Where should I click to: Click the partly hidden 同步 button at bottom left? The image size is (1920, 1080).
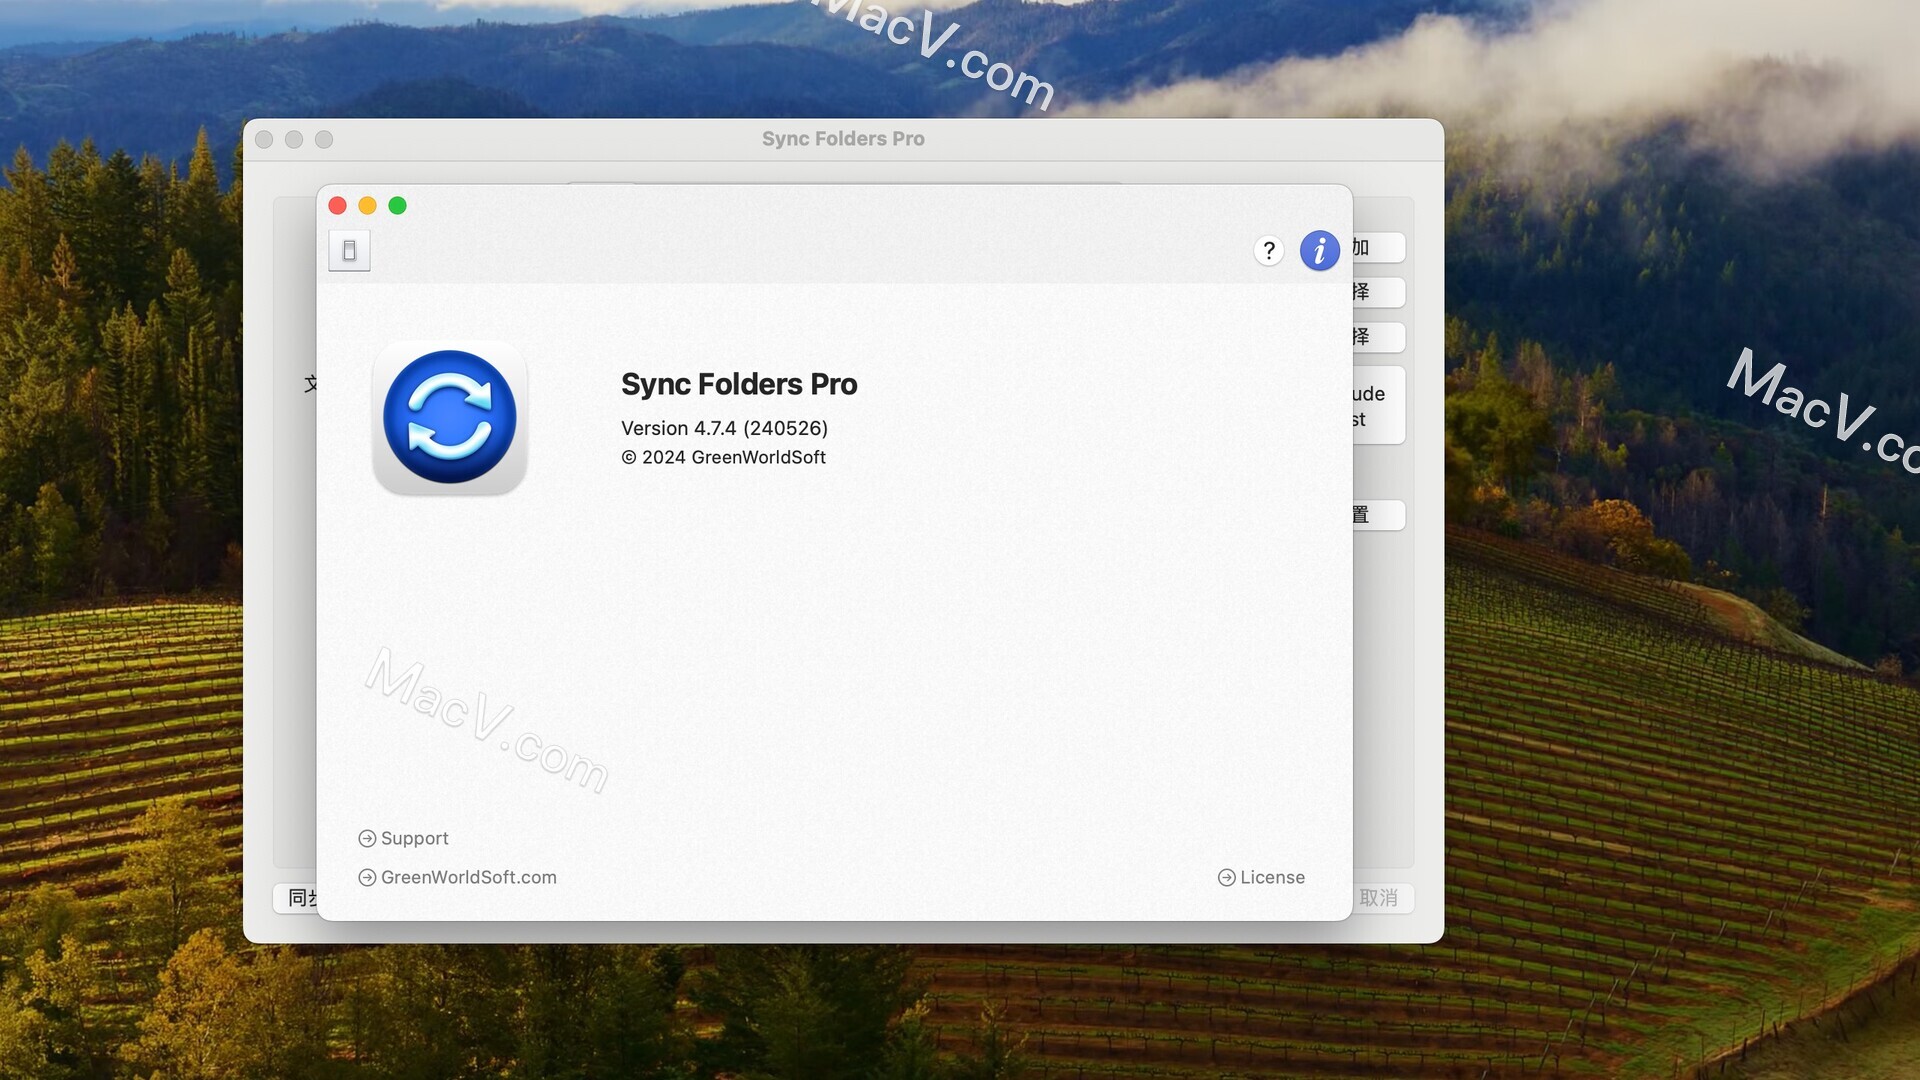click(x=296, y=898)
